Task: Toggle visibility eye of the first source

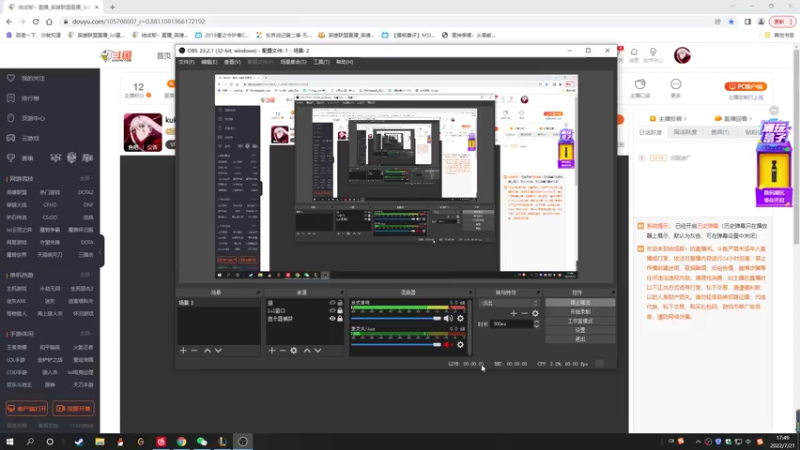Action: (x=332, y=303)
